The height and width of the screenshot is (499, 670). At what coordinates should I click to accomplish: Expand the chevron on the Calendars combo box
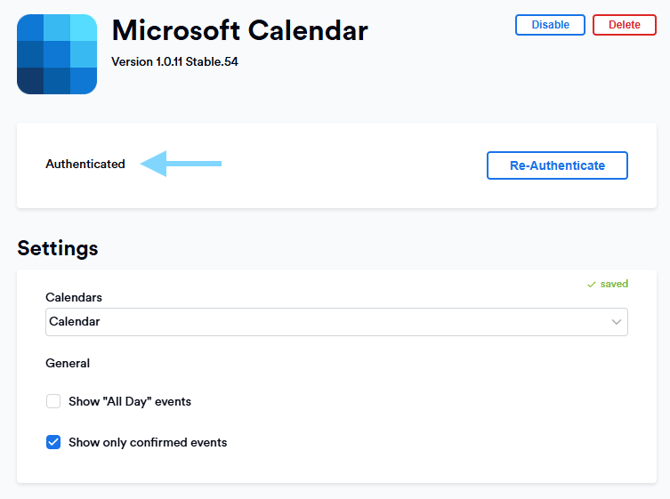point(616,322)
